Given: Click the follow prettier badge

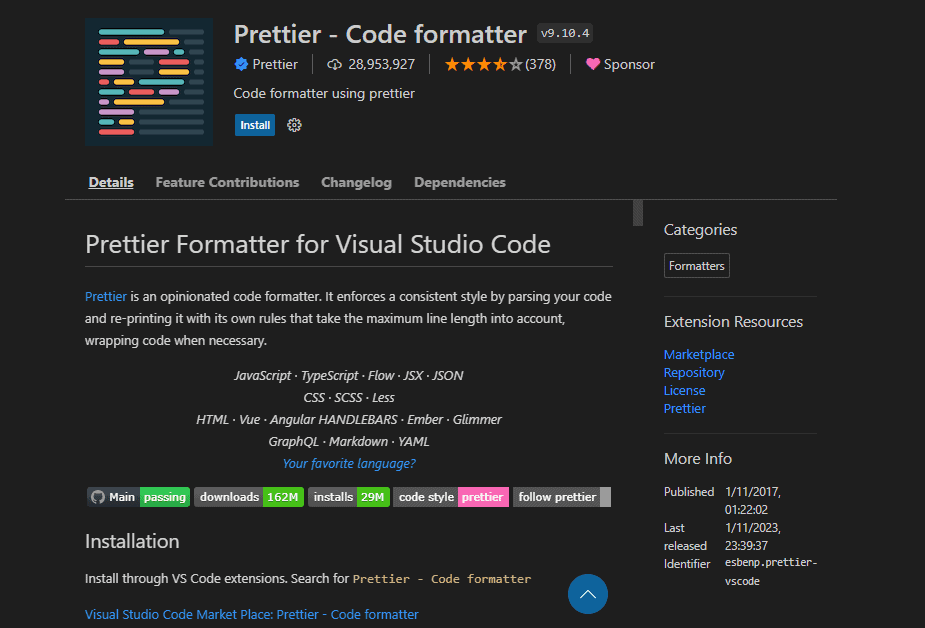Looking at the screenshot, I should pos(562,497).
